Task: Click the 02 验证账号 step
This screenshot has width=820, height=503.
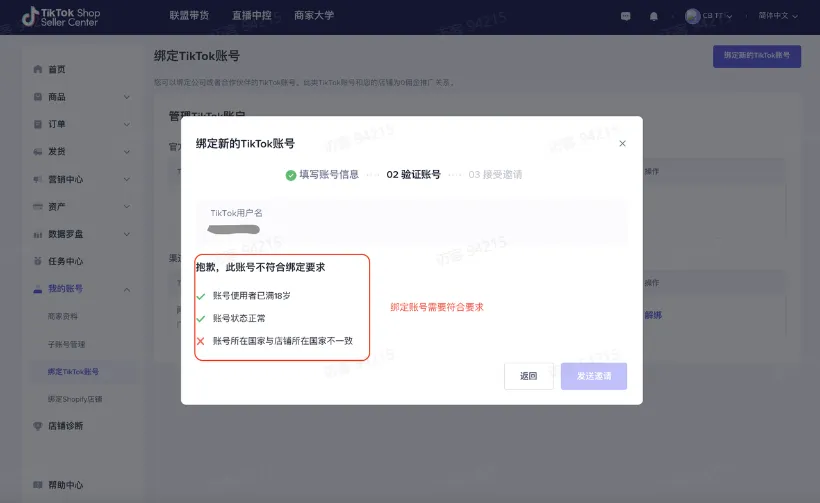Action: tap(414, 175)
